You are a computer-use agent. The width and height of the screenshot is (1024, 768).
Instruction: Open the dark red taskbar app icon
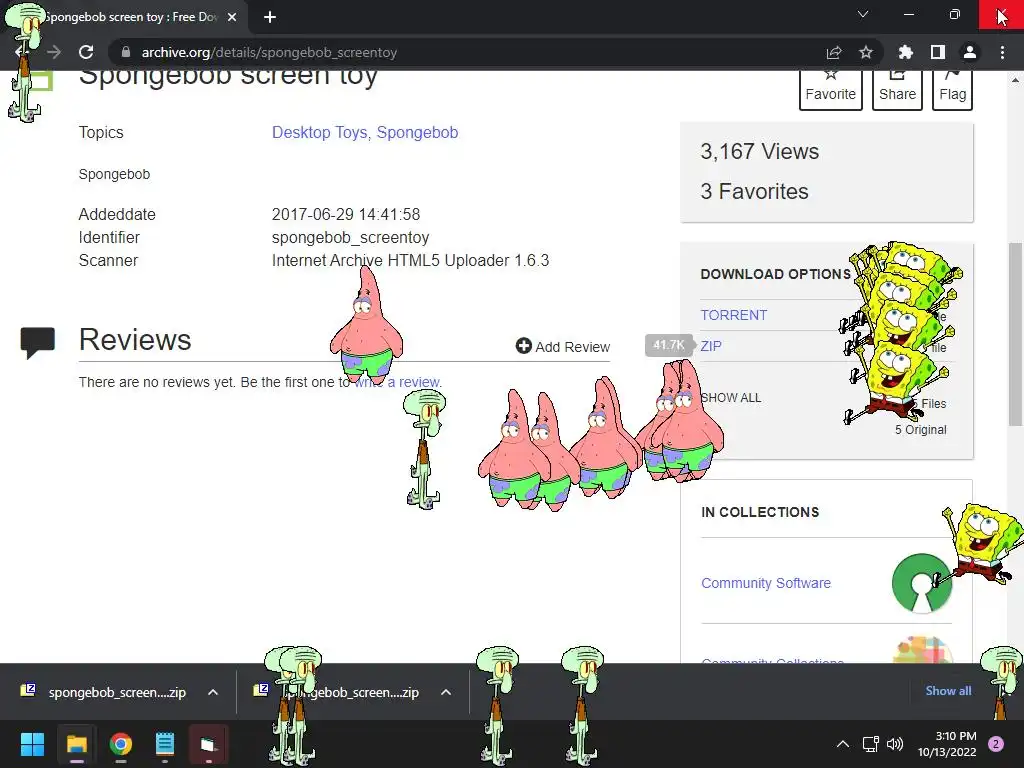(208, 744)
